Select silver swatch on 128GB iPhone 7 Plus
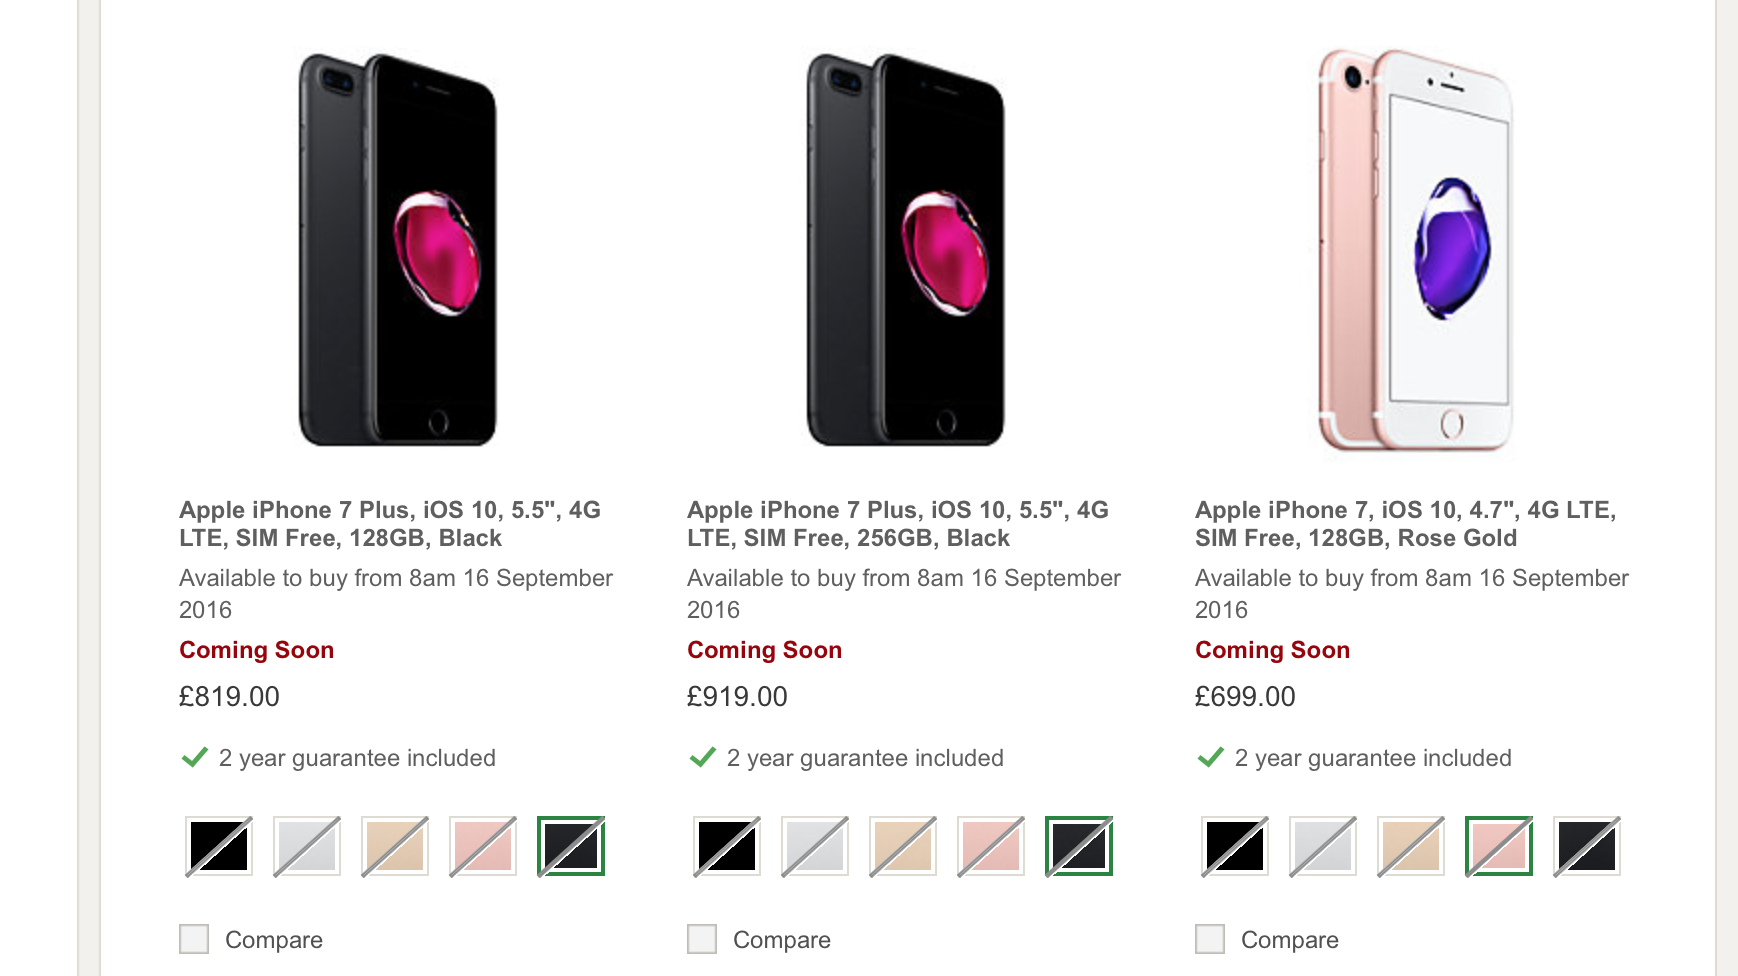Viewport: 1738px width, 976px height. [x=307, y=846]
